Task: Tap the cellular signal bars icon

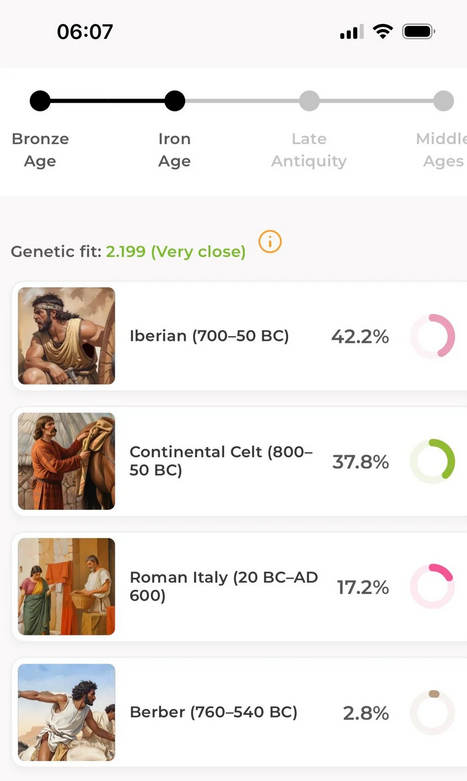Action: pyautogui.click(x=351, y=32)
